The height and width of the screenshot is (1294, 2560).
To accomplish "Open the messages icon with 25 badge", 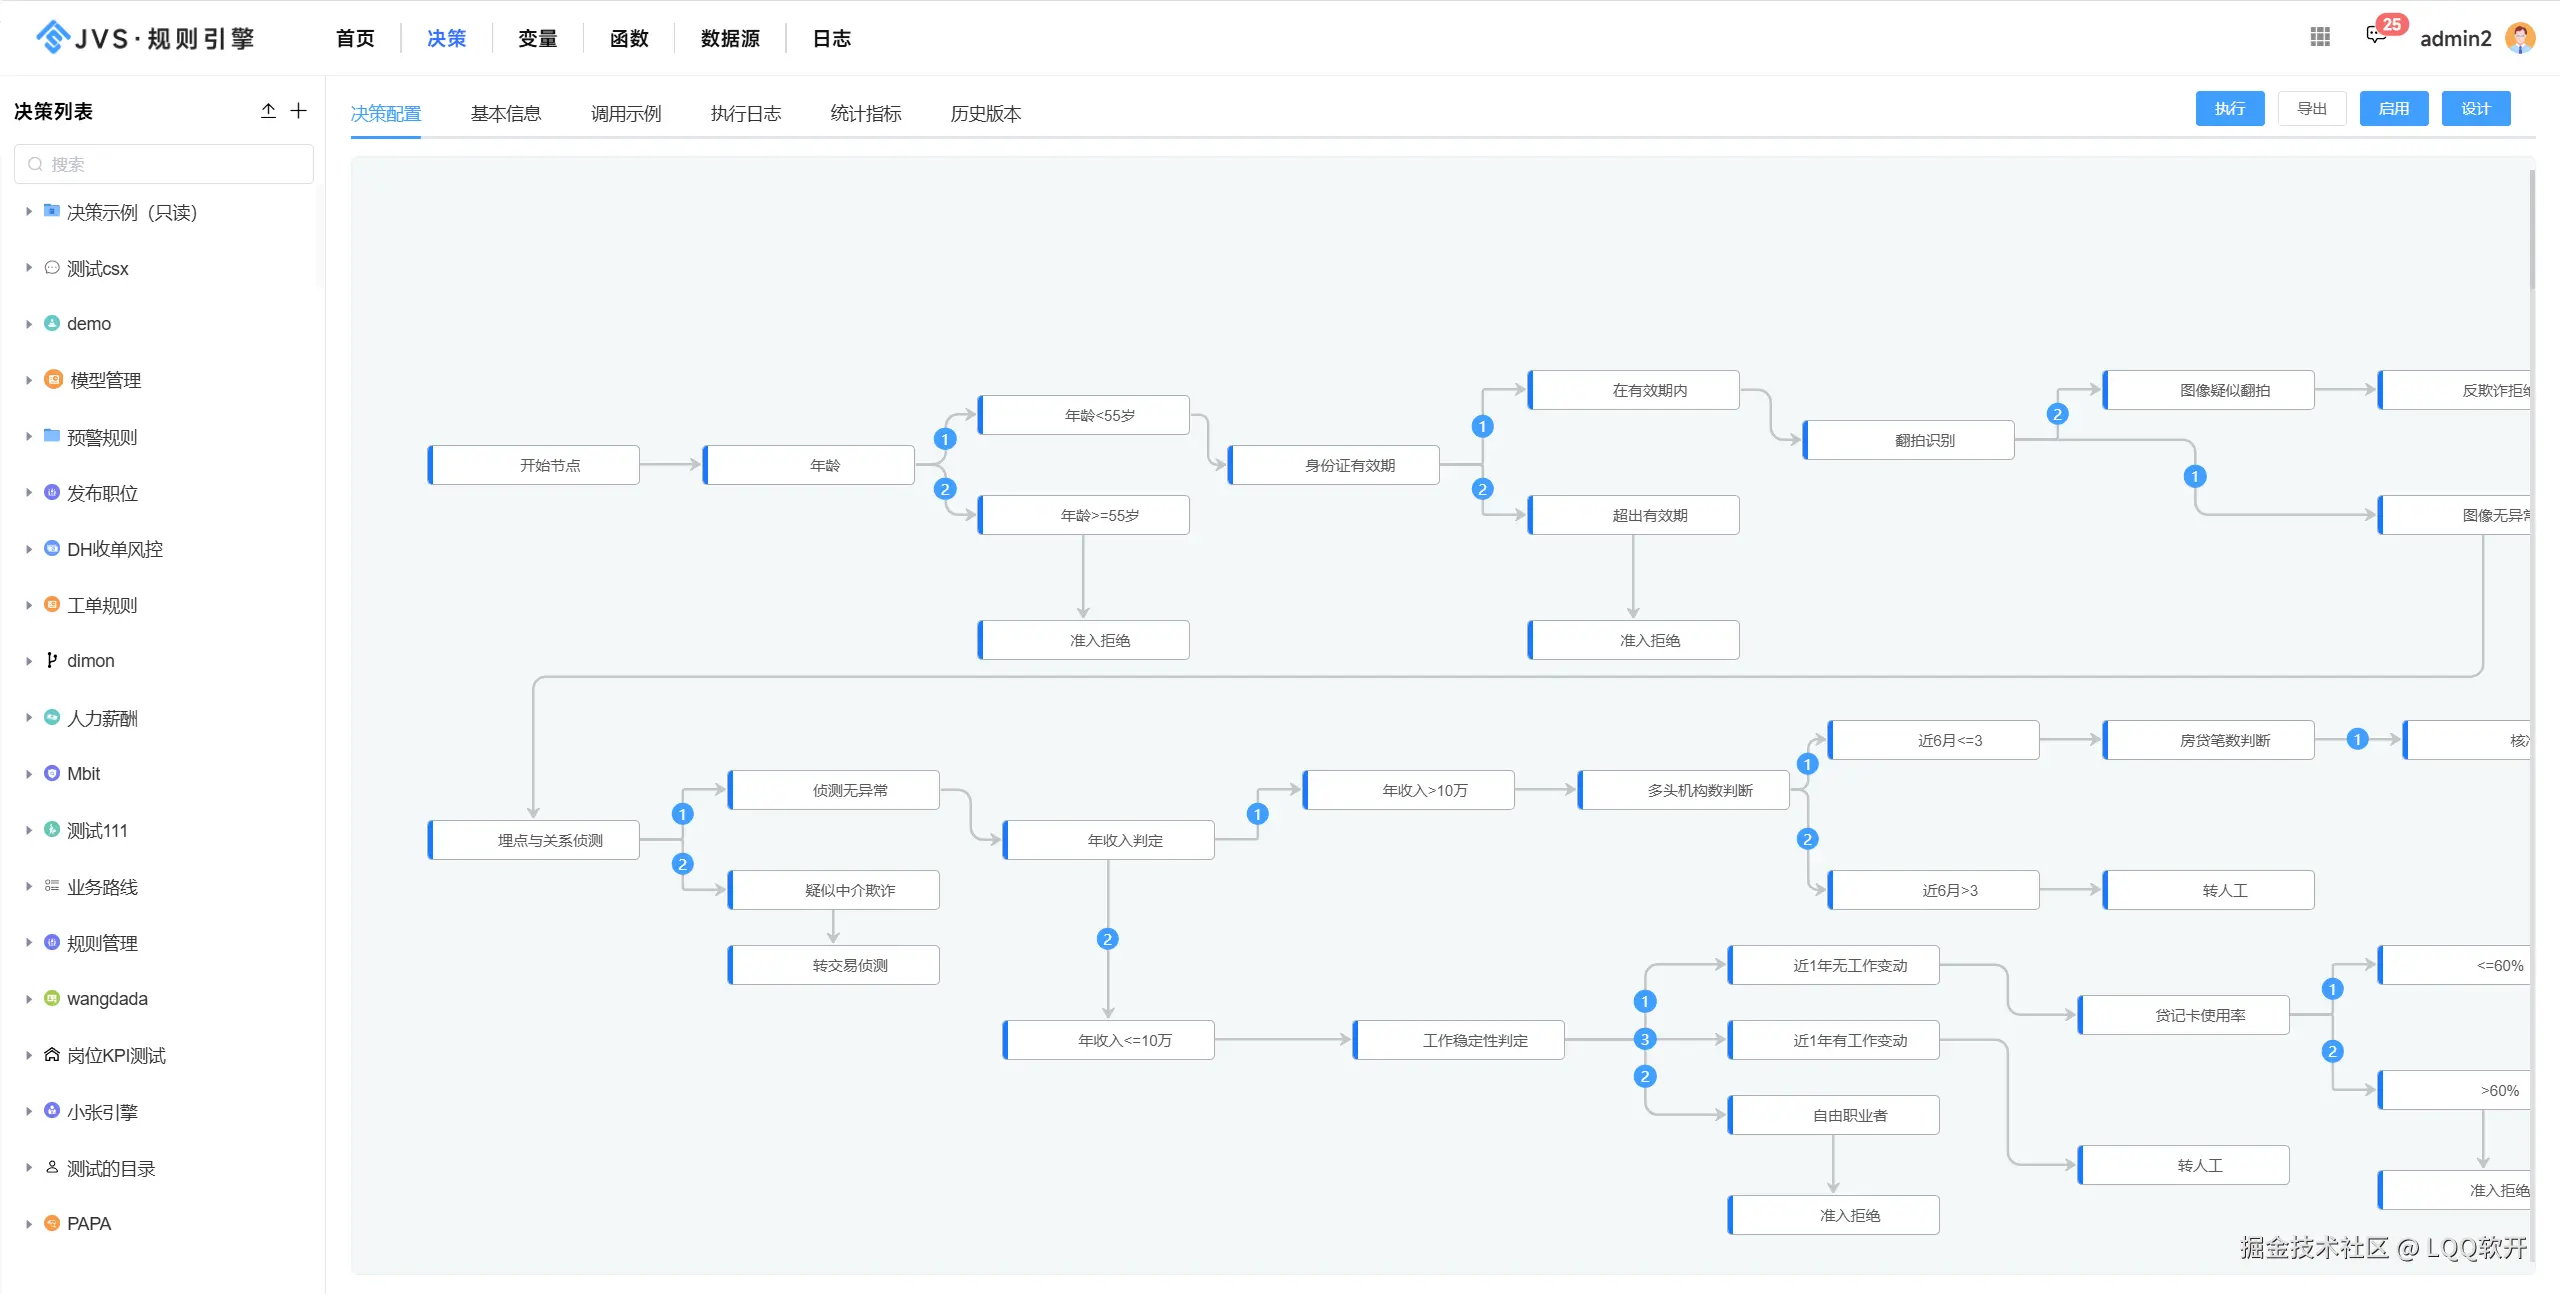I will point(2376,36).
